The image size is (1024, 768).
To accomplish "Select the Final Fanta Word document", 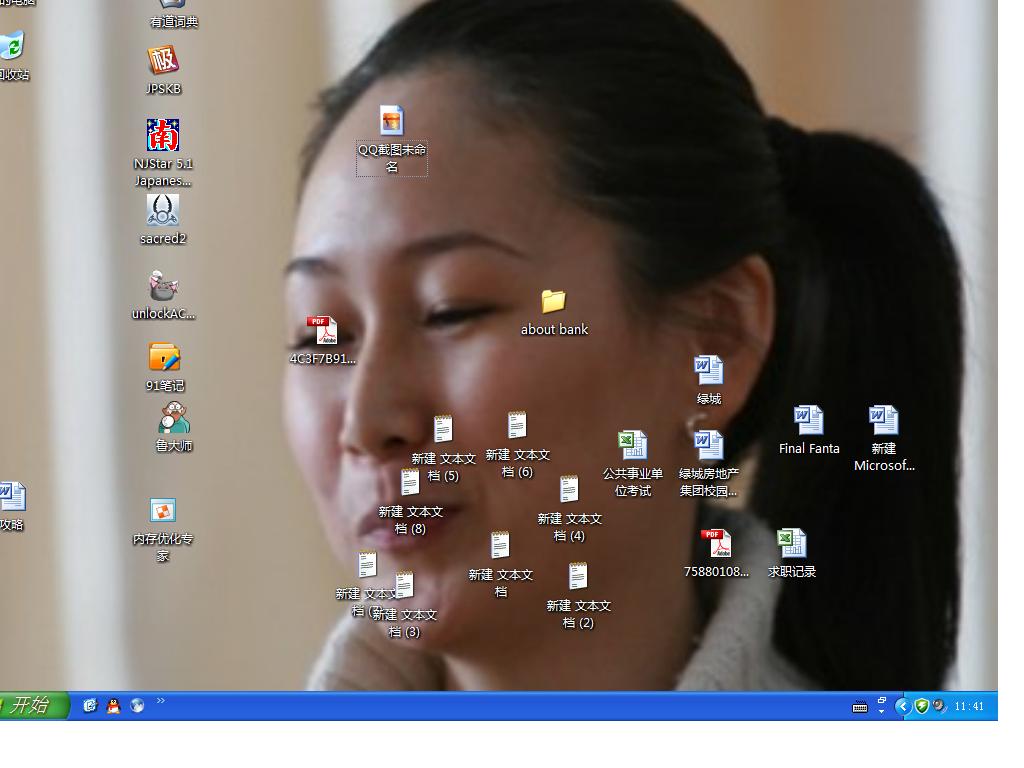I will (x=809, y=421).
